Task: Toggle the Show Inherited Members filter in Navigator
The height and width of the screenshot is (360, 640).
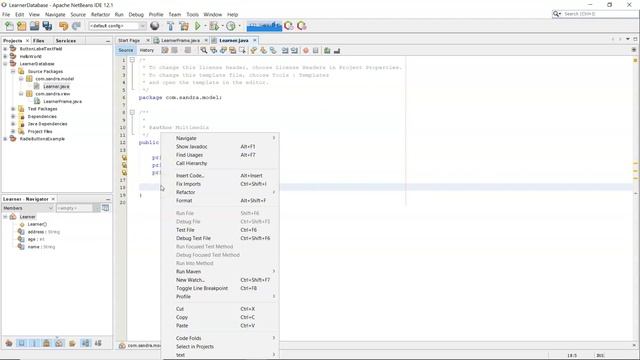Action: tap(9, 343)
